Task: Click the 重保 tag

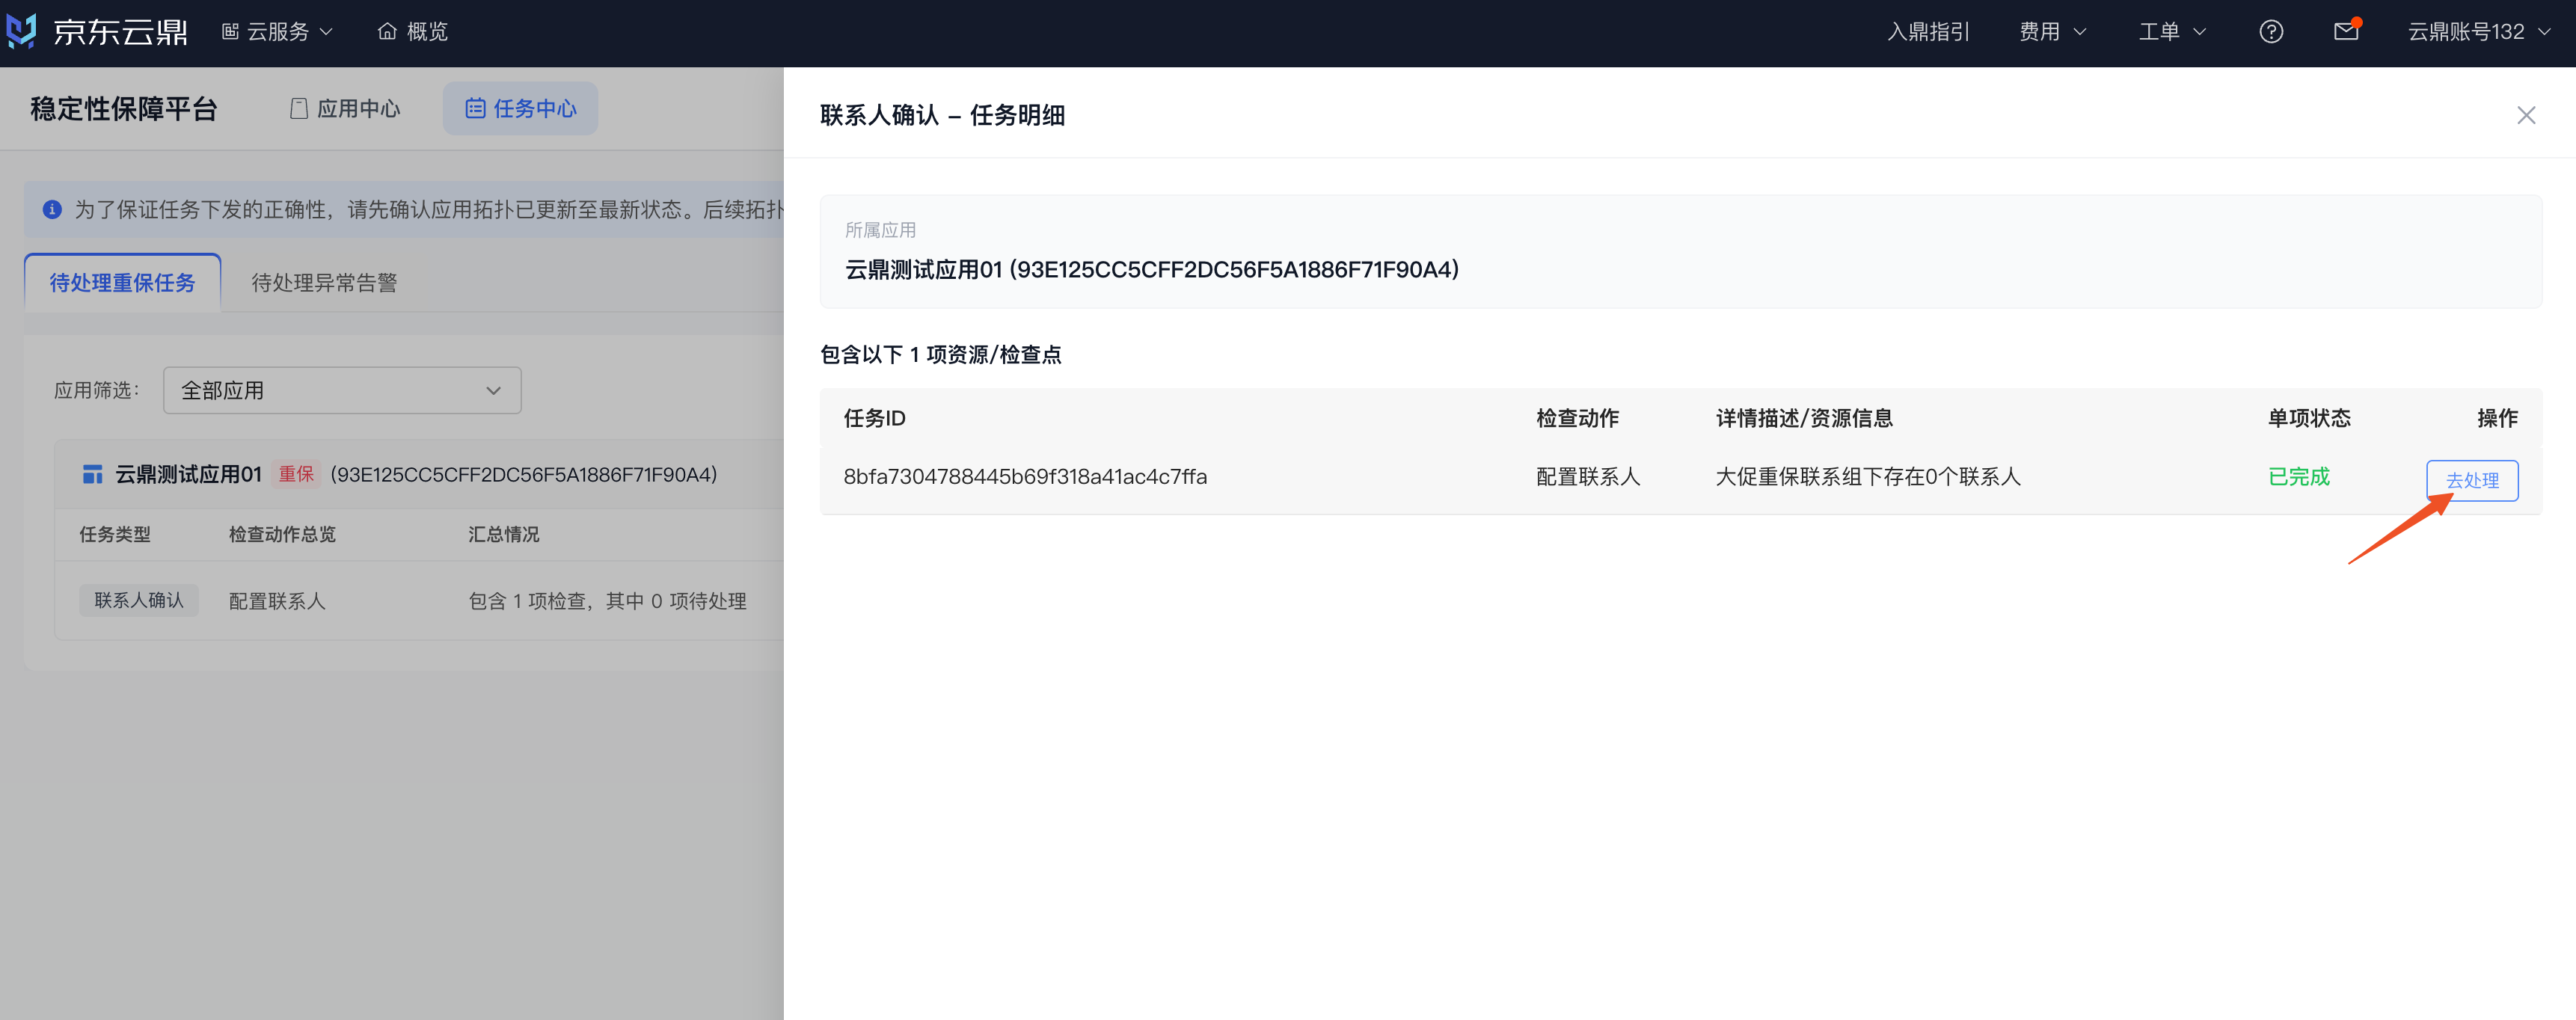Action: point(296,474)
